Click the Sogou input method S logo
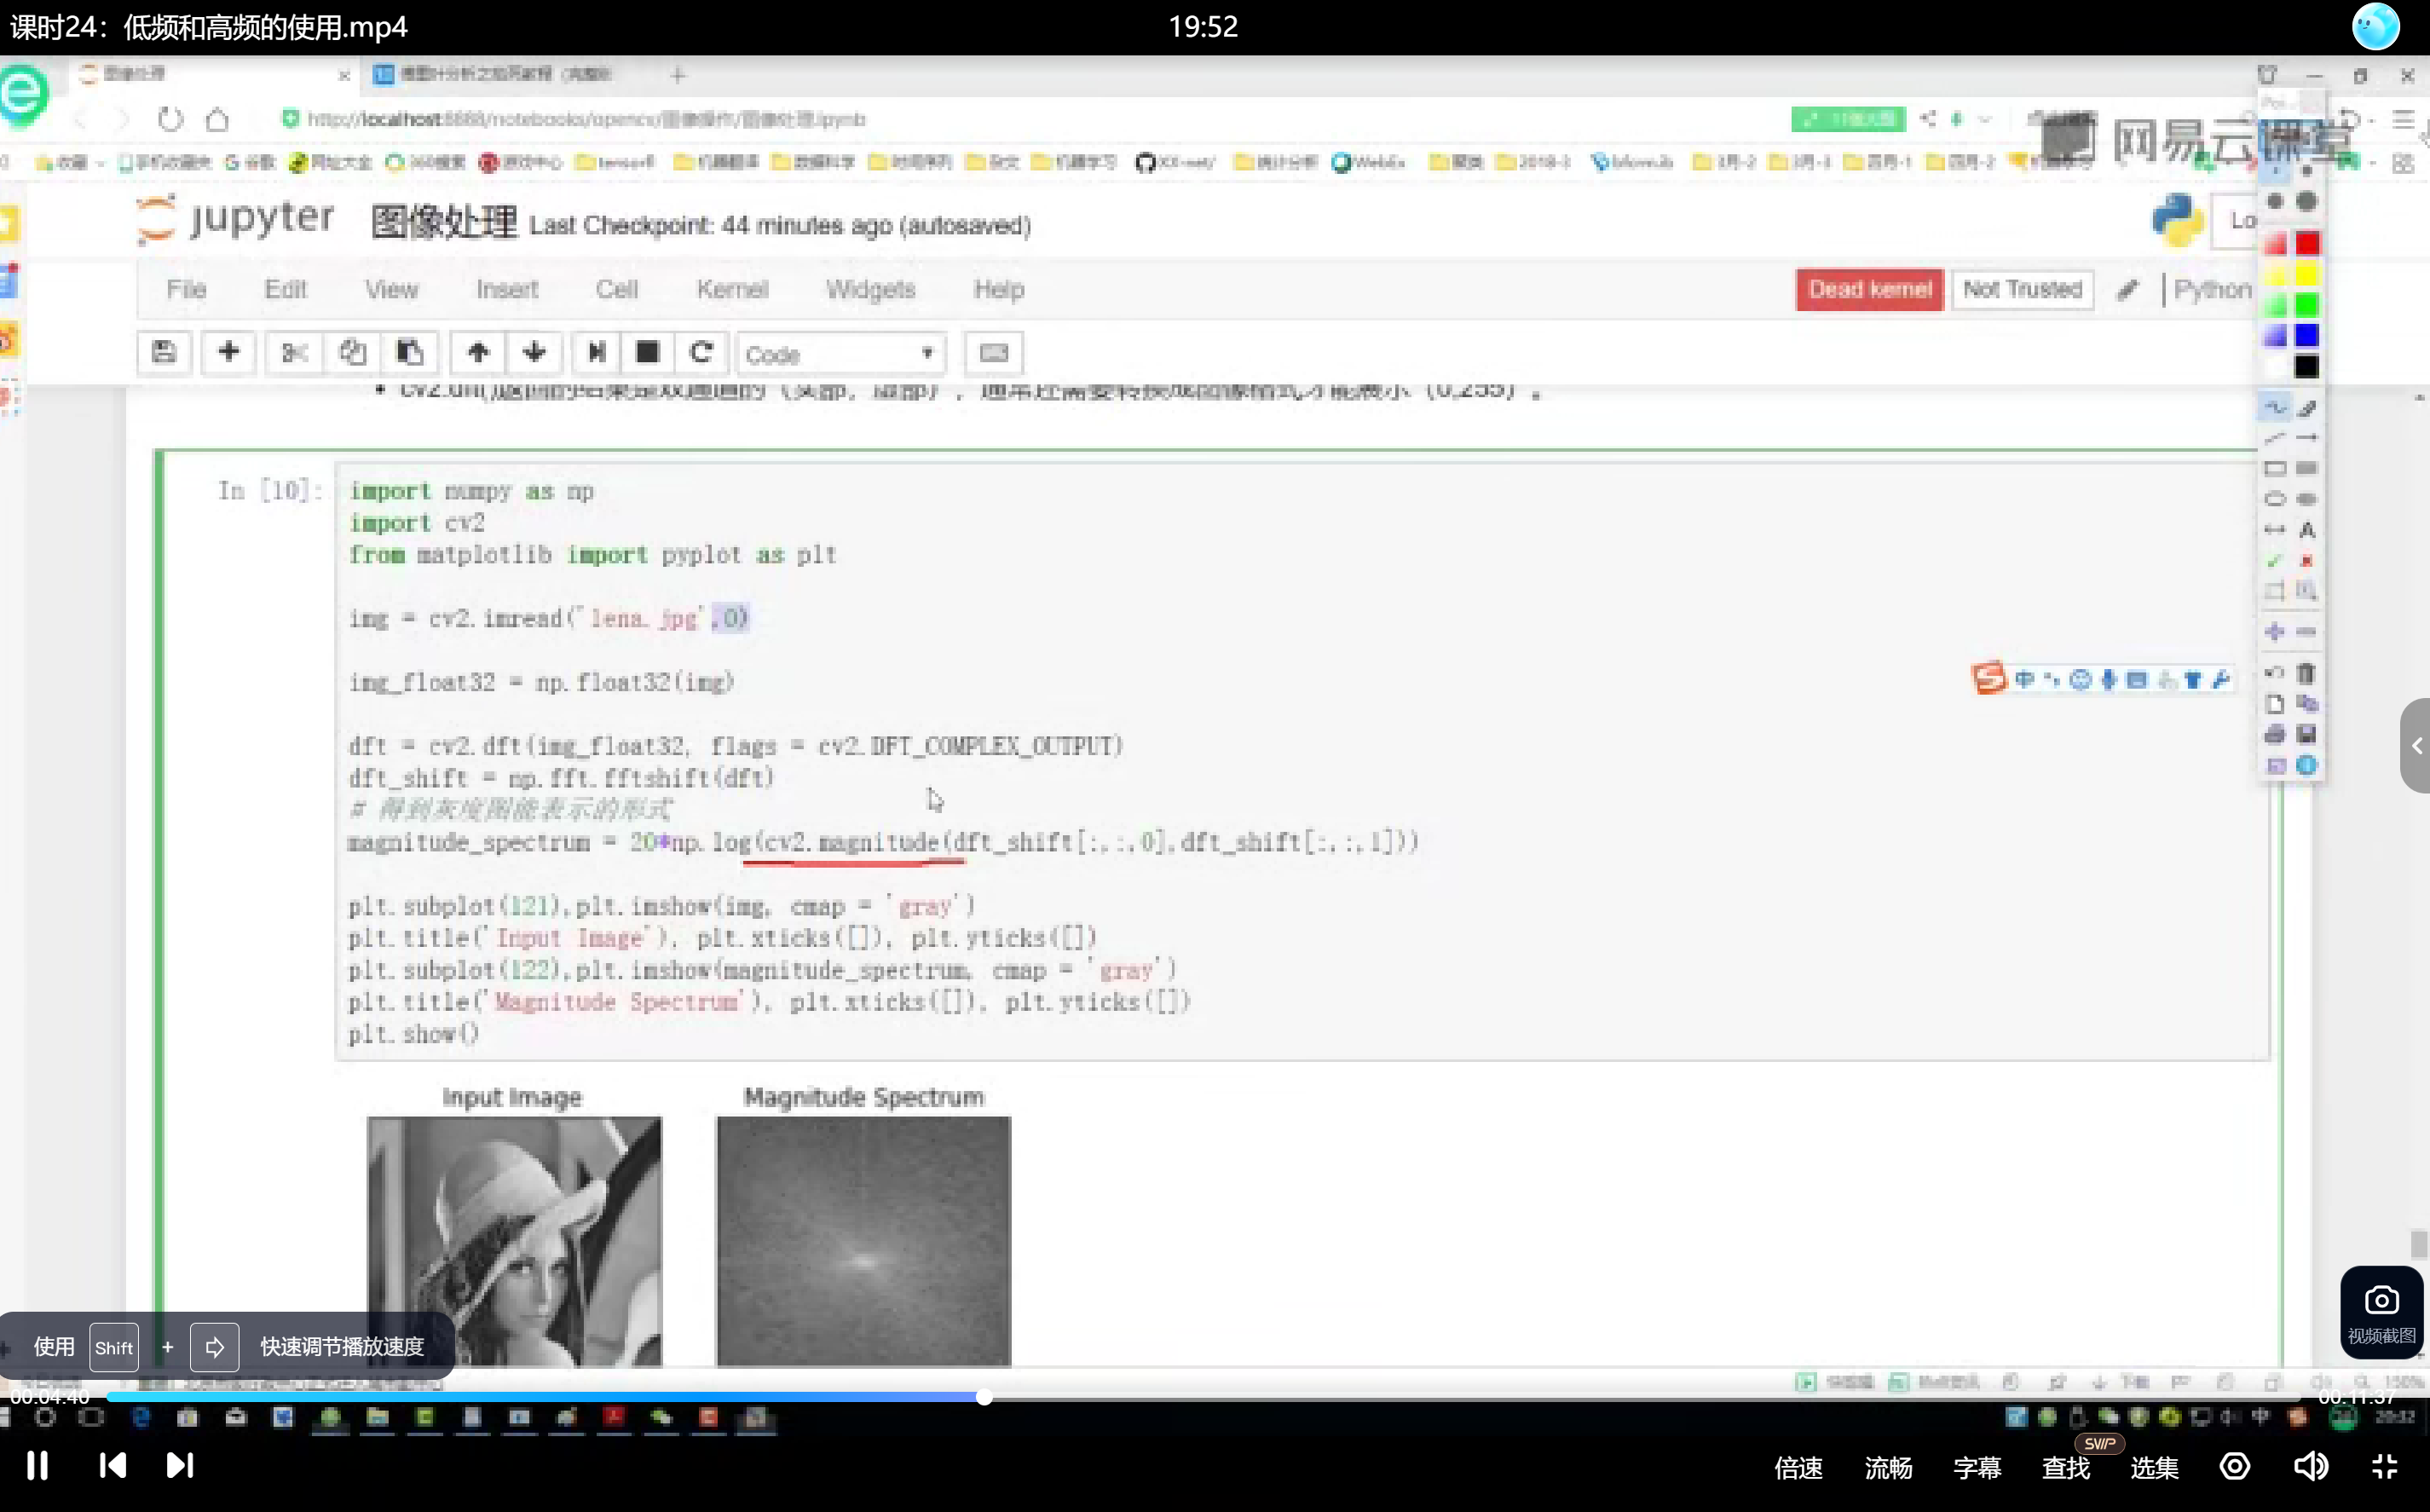Screen dimensions: 2430x1512 tap(1988, 678)
